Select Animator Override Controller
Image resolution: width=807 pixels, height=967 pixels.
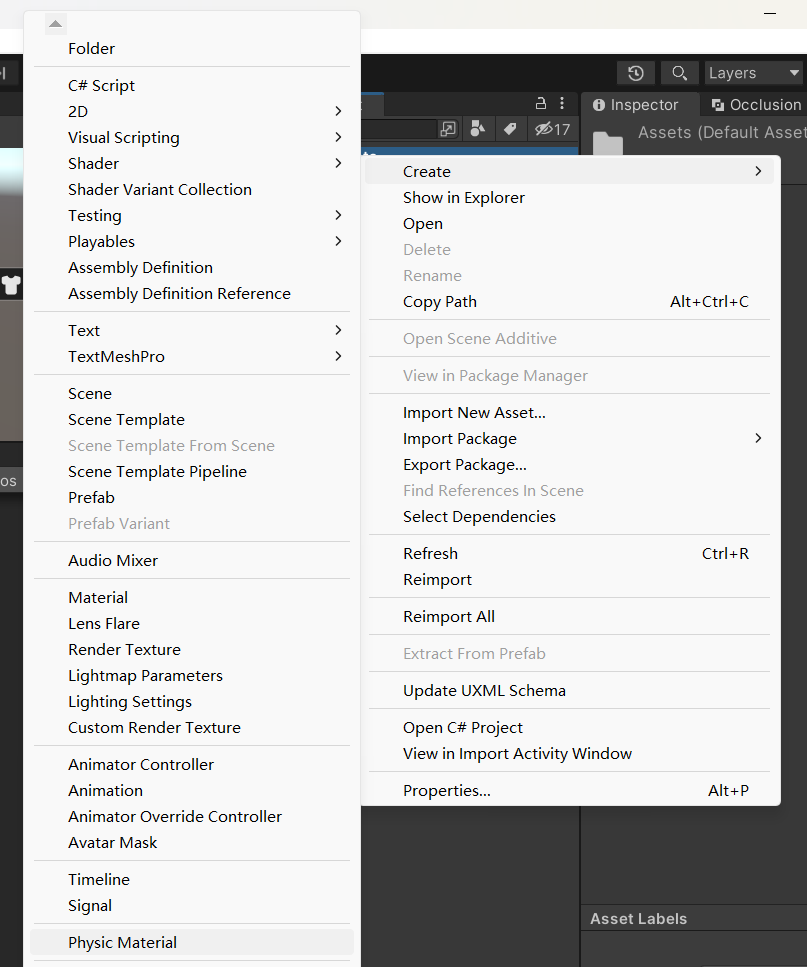(192, 816)
